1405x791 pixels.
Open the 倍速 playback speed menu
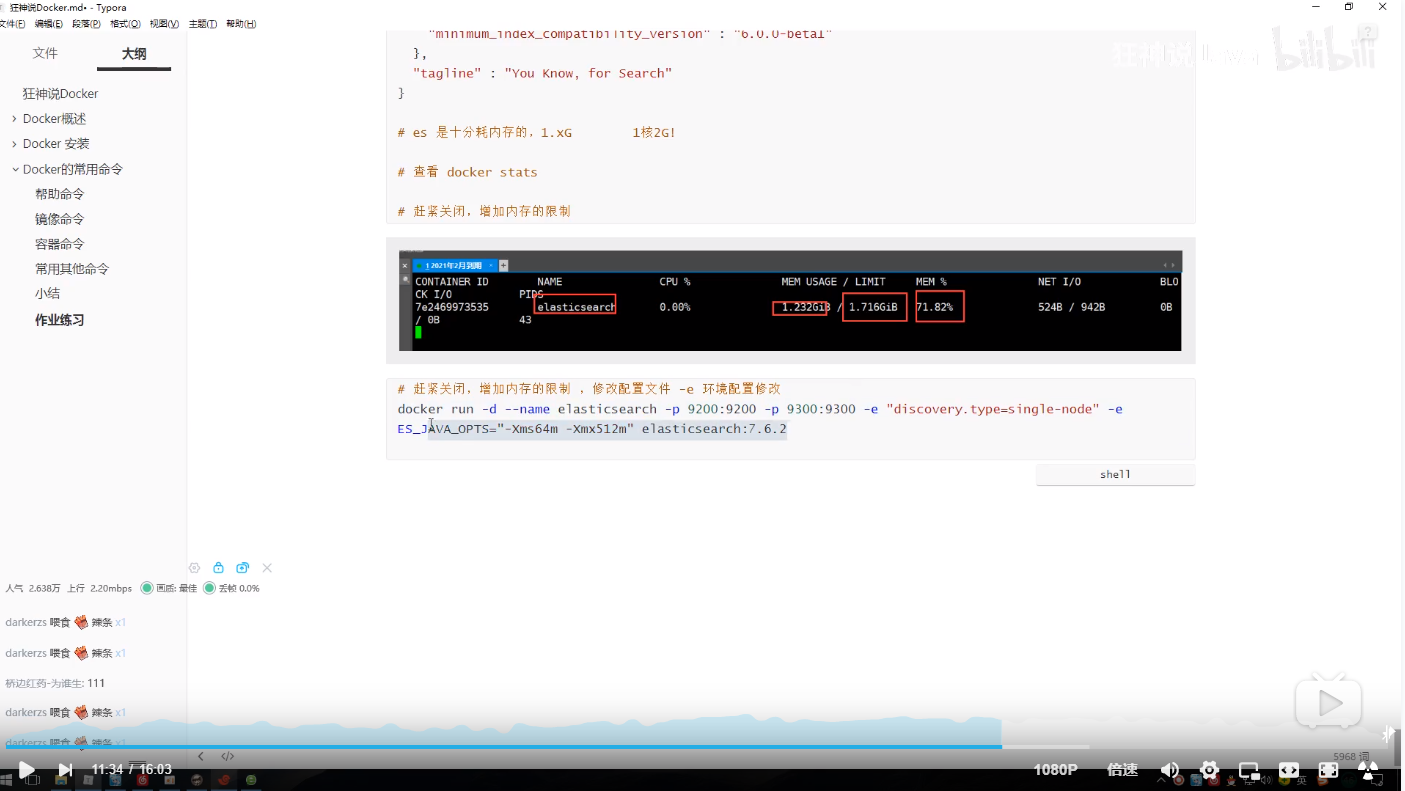(x=1122, y=770)
